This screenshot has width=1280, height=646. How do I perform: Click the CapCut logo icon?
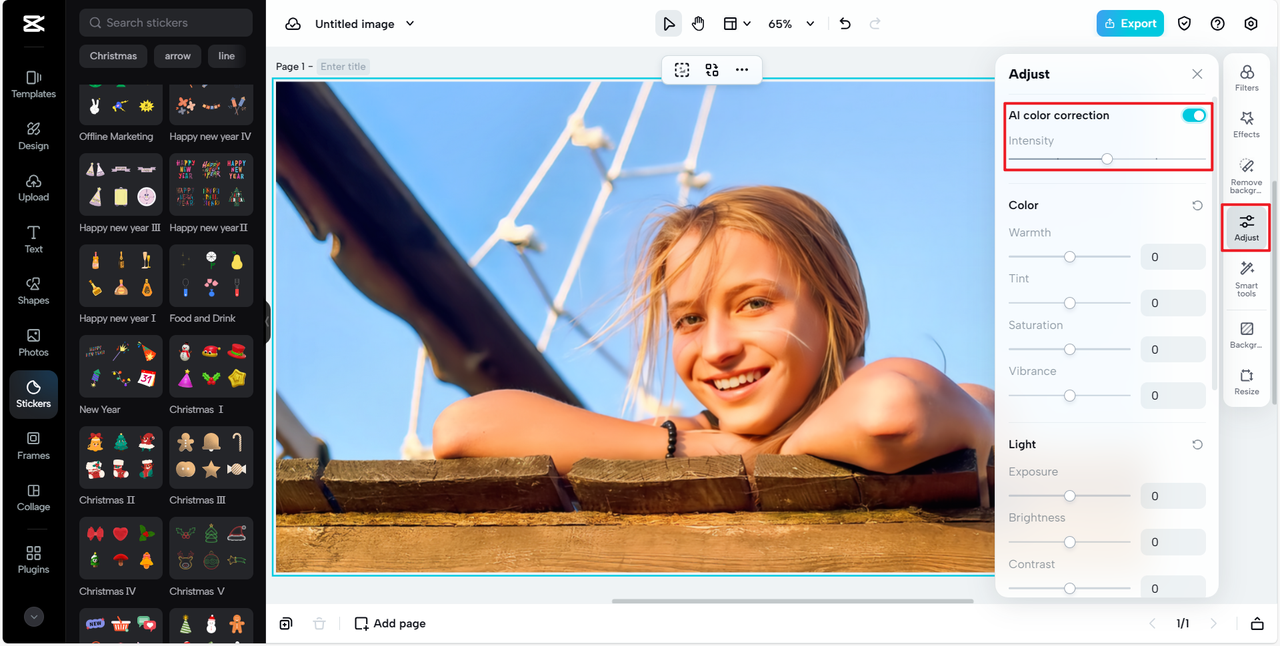pos(33,24)
